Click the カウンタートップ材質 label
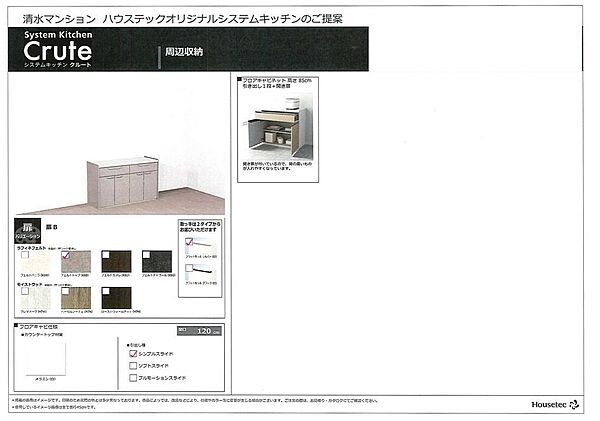The height and width of the screenshot is (421, 600). pyautogui.click(x=43, y=335)
